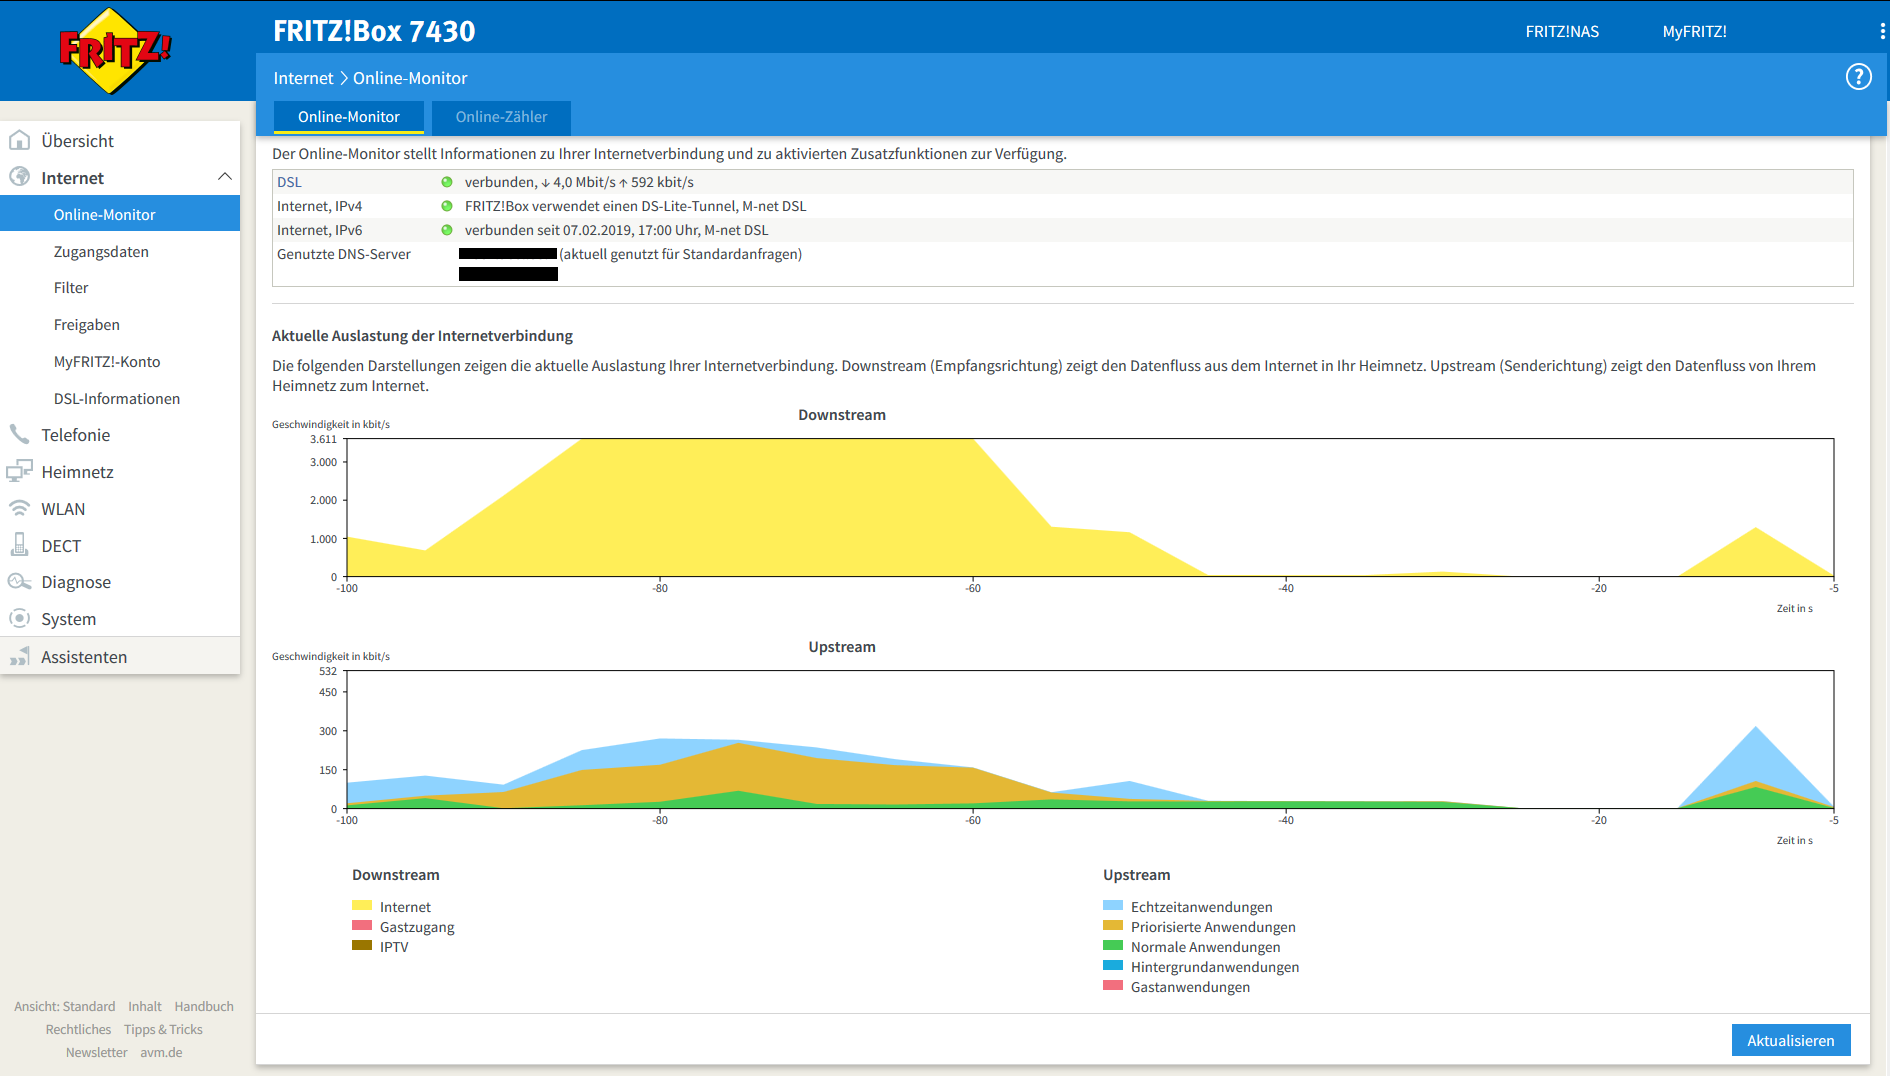Select Online-Monitor in the sidebar
The width and height of the screenshot is (1890, 1076).
click(120, 215)
